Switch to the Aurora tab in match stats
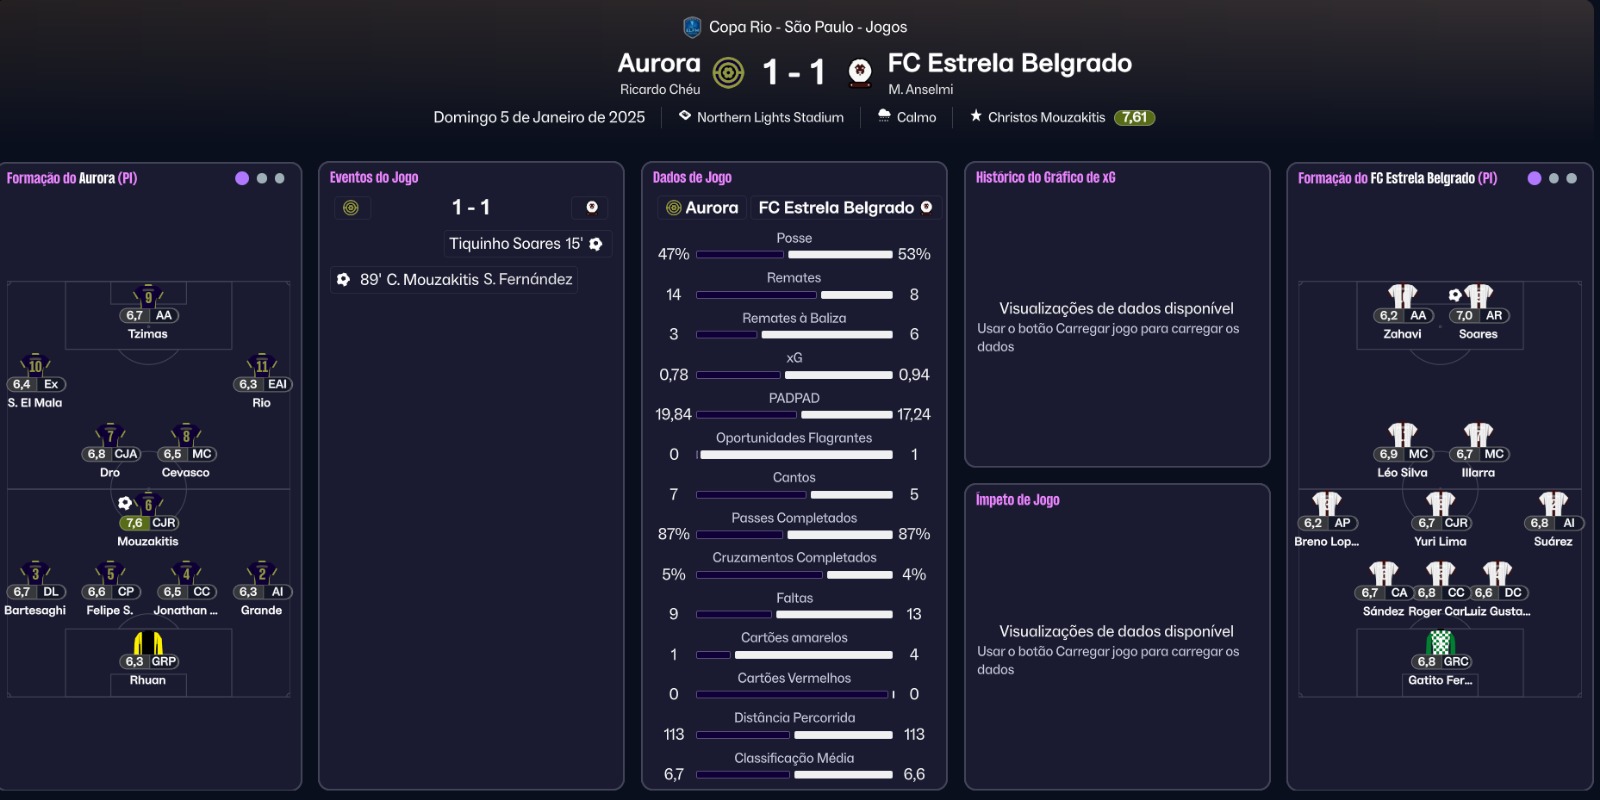1600x800 pixels. click(702, 207)
